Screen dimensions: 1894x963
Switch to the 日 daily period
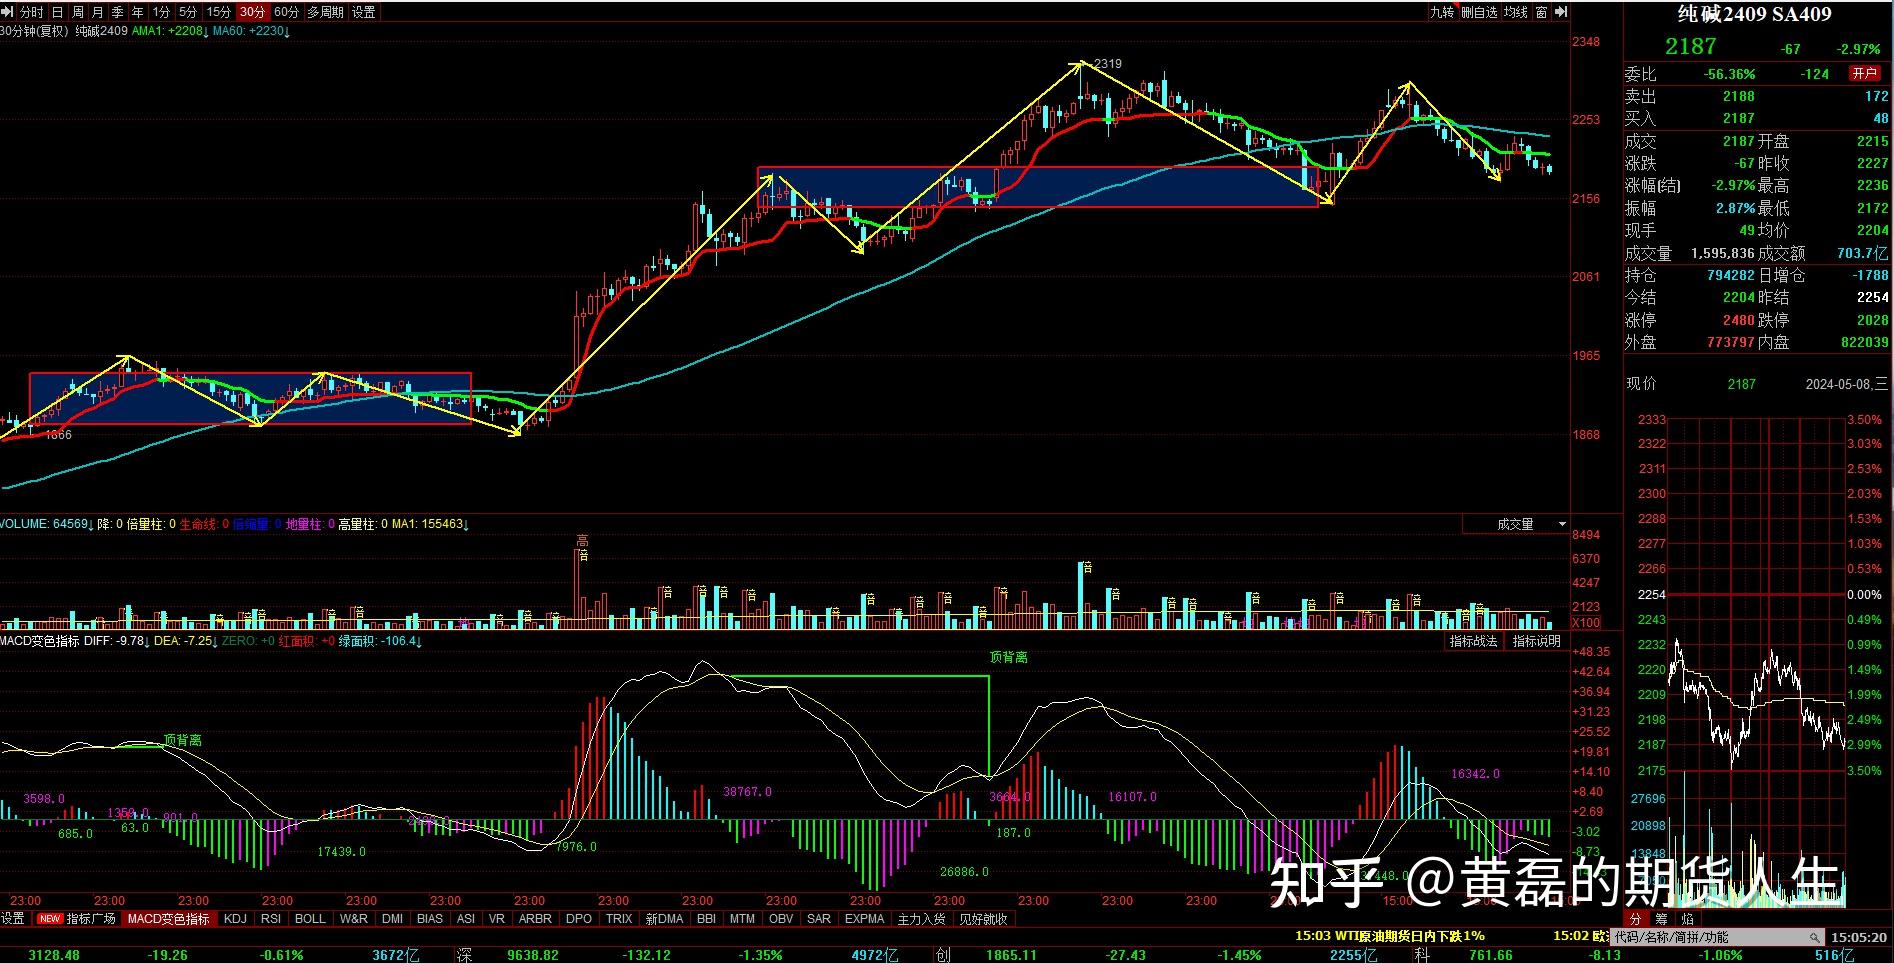(57, 12)
